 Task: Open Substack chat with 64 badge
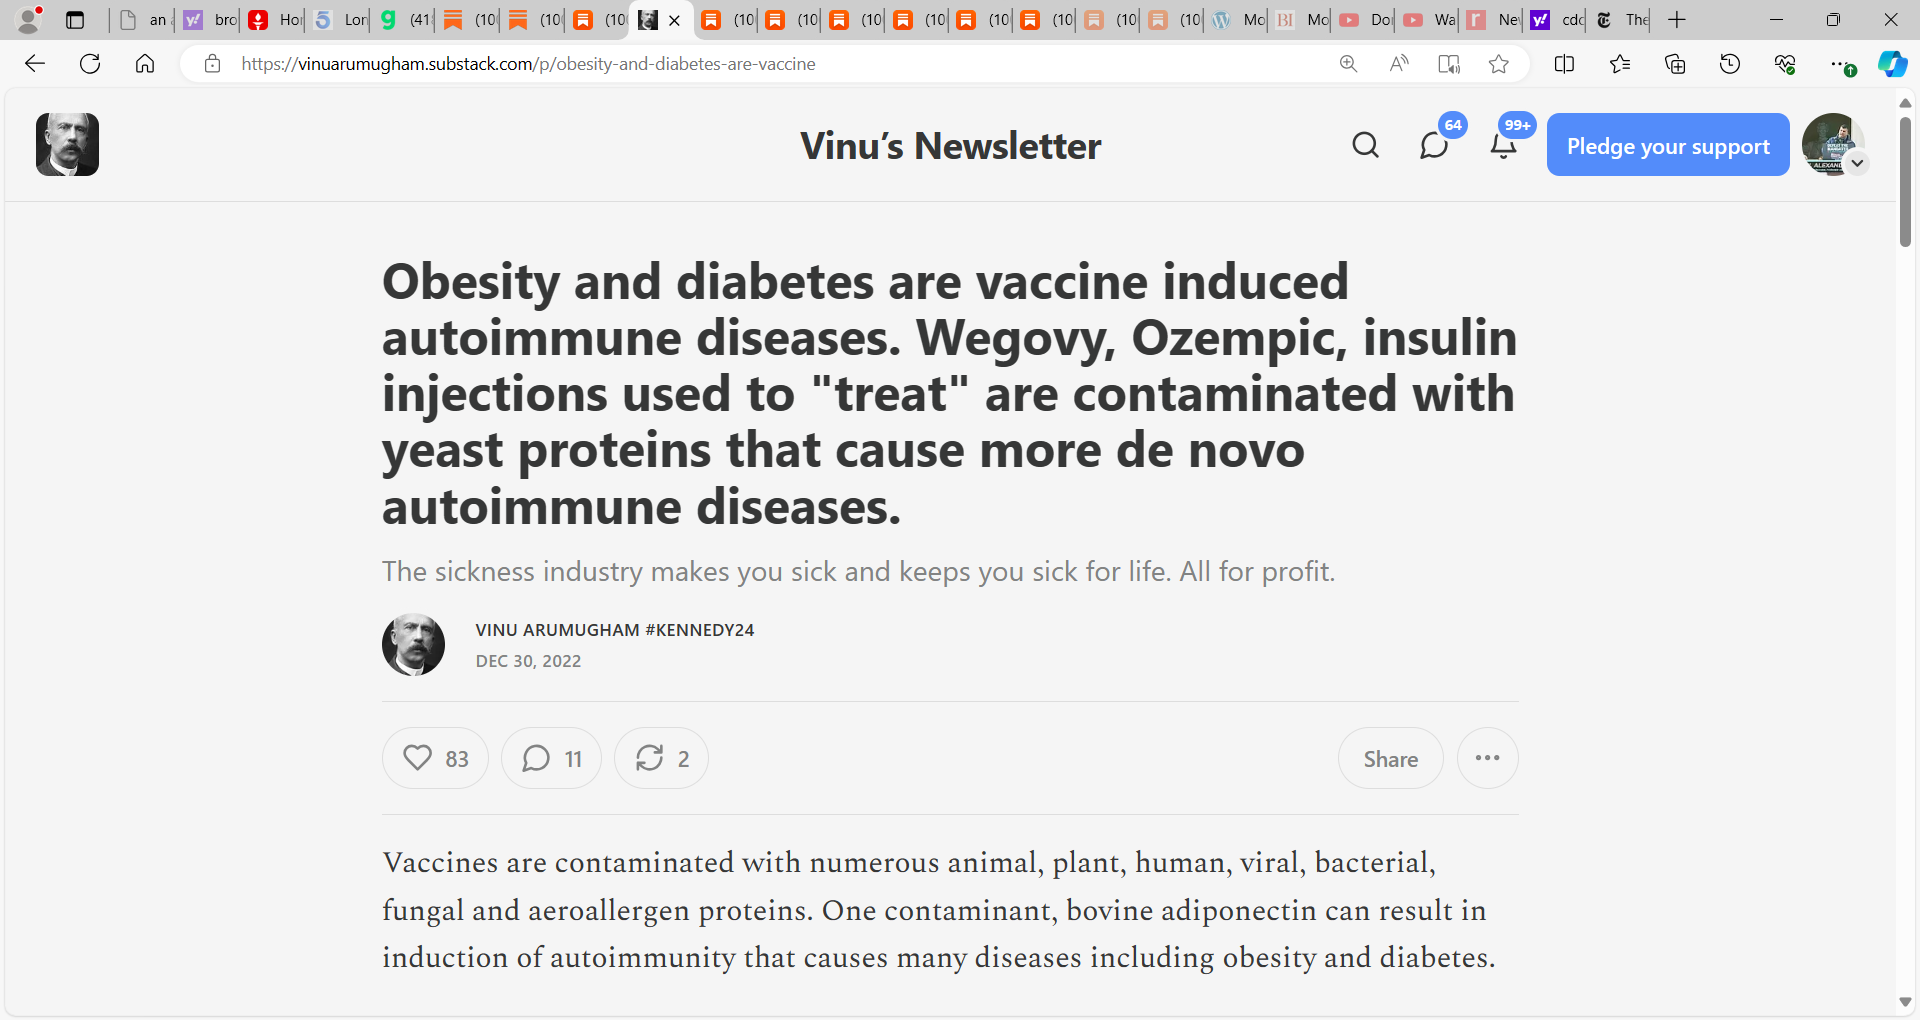[1434, 145]
